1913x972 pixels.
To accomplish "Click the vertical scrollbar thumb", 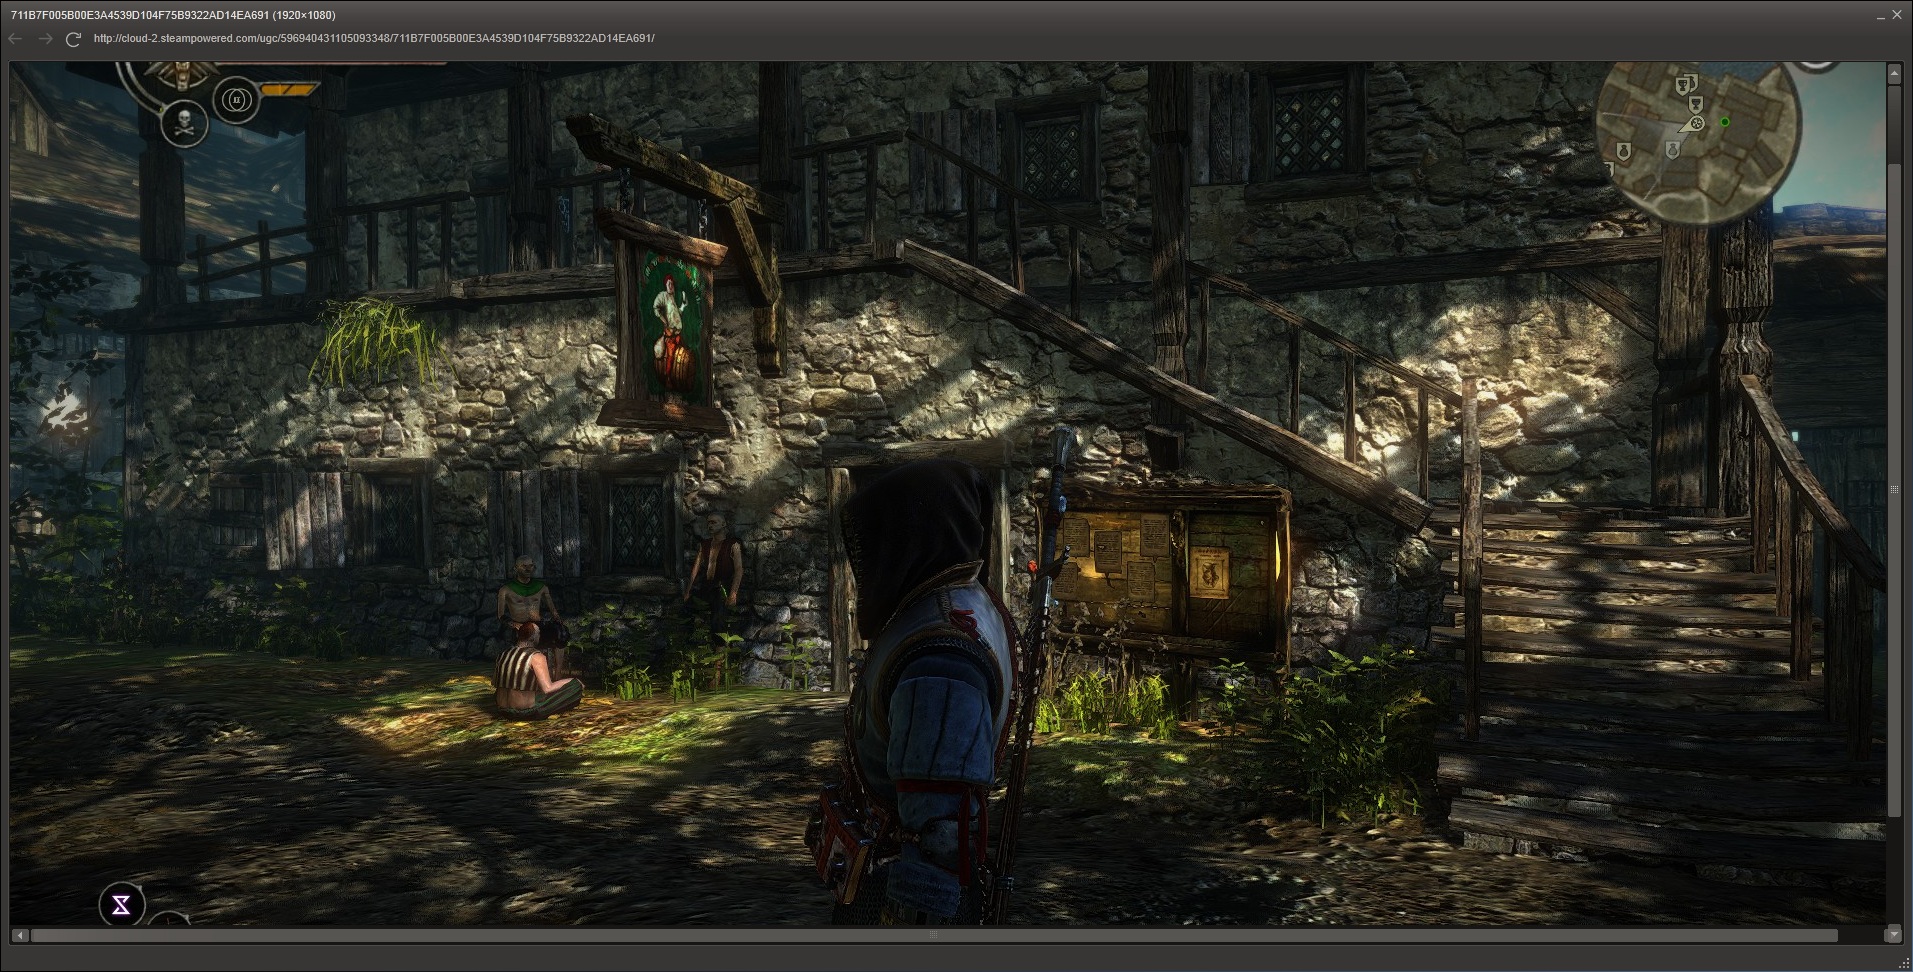I will 1893,488.
